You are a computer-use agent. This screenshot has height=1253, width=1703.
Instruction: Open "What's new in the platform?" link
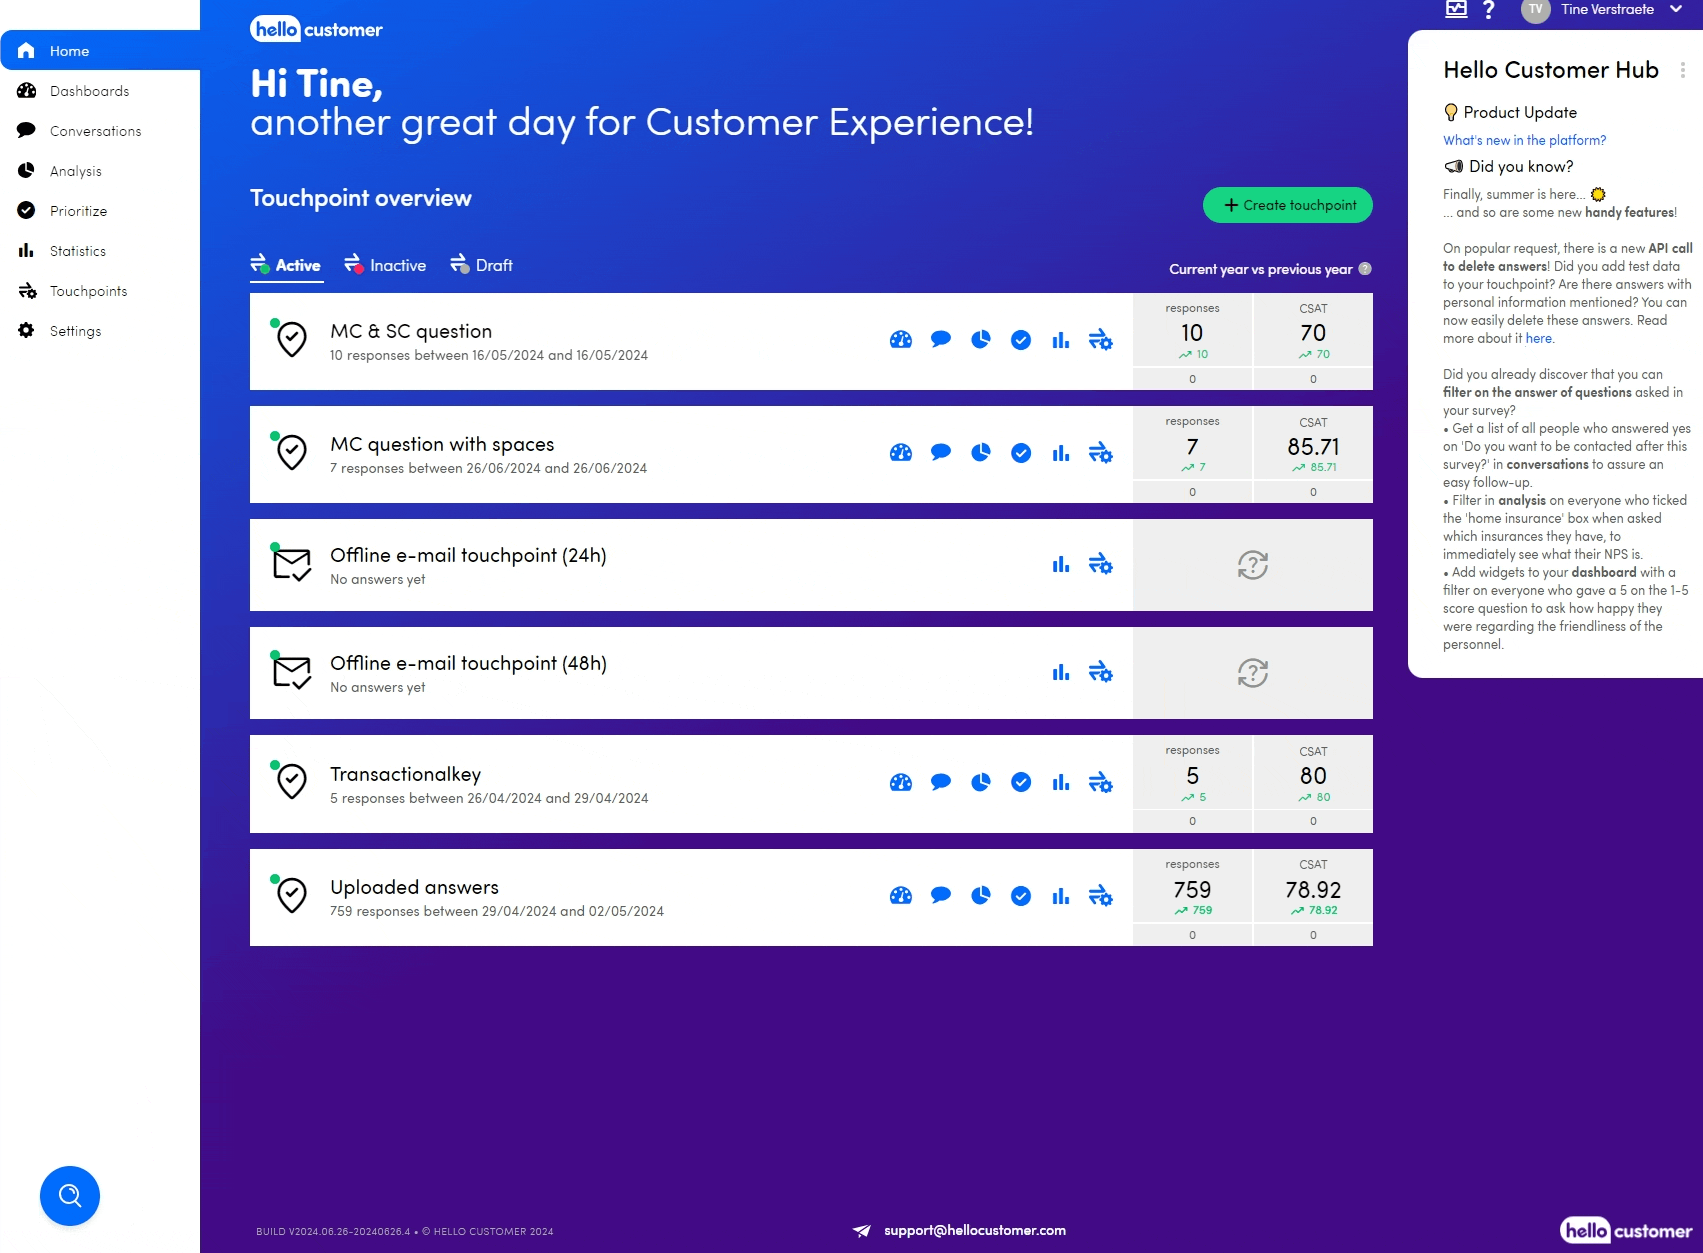pos(1524,140)
